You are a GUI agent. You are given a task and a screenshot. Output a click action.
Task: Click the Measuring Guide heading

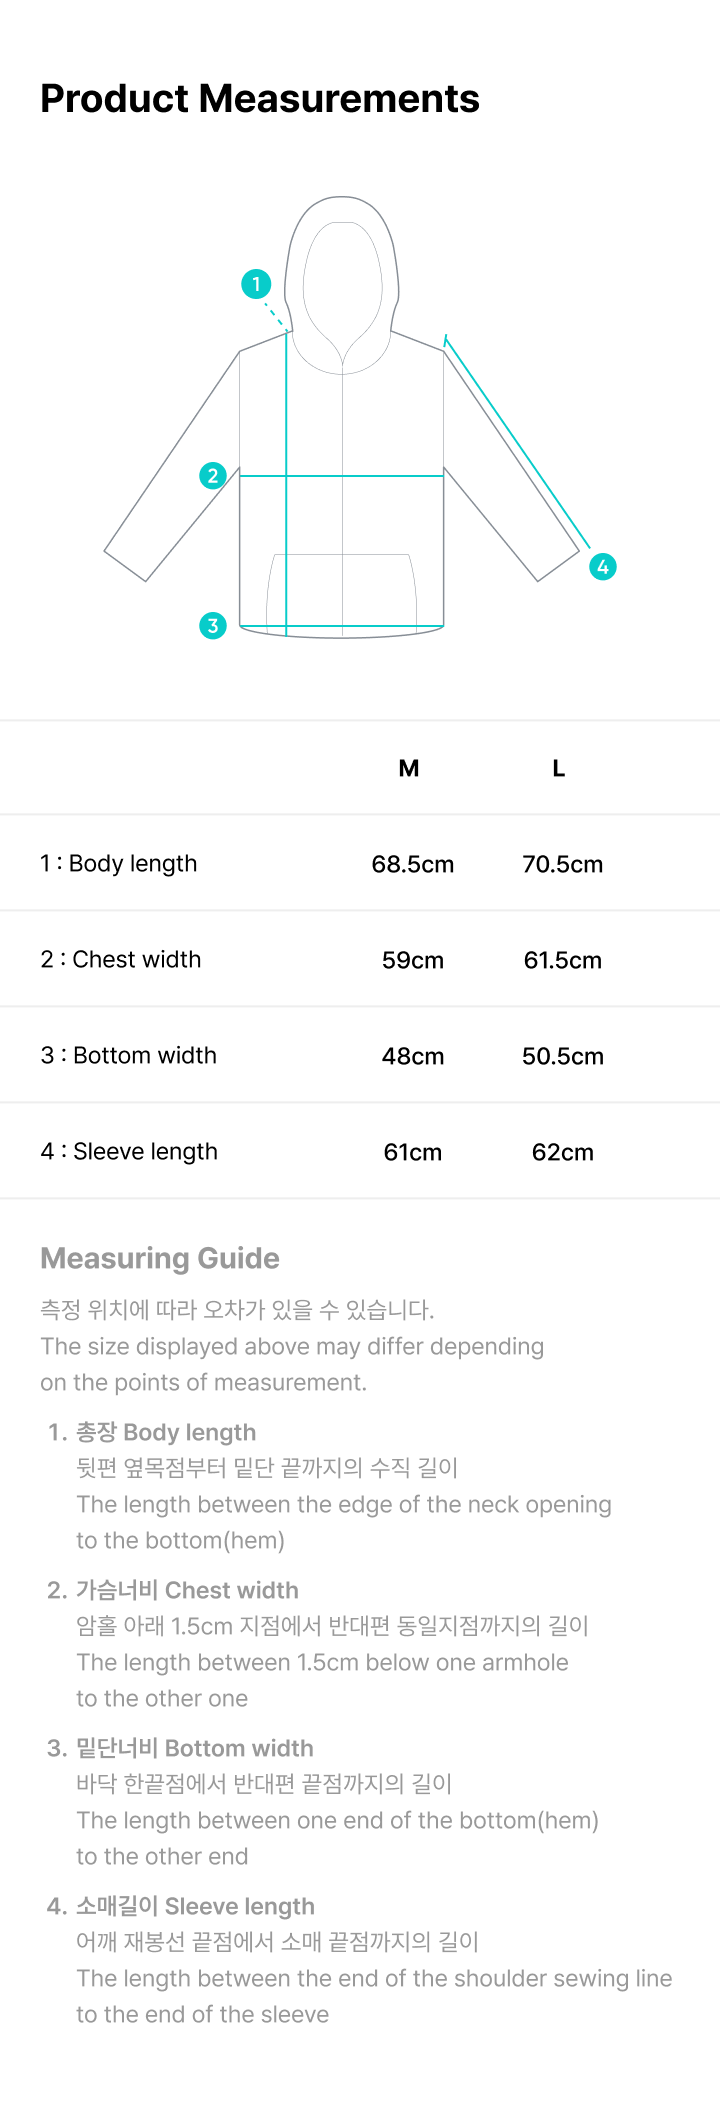tap(160, 1258)
